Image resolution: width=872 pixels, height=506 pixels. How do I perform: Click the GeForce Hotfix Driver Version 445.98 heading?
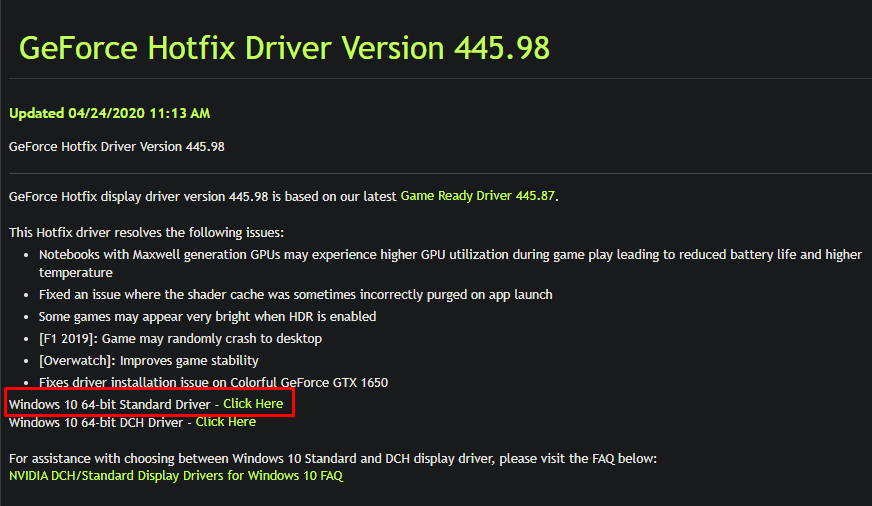click(x=284, y=48)
